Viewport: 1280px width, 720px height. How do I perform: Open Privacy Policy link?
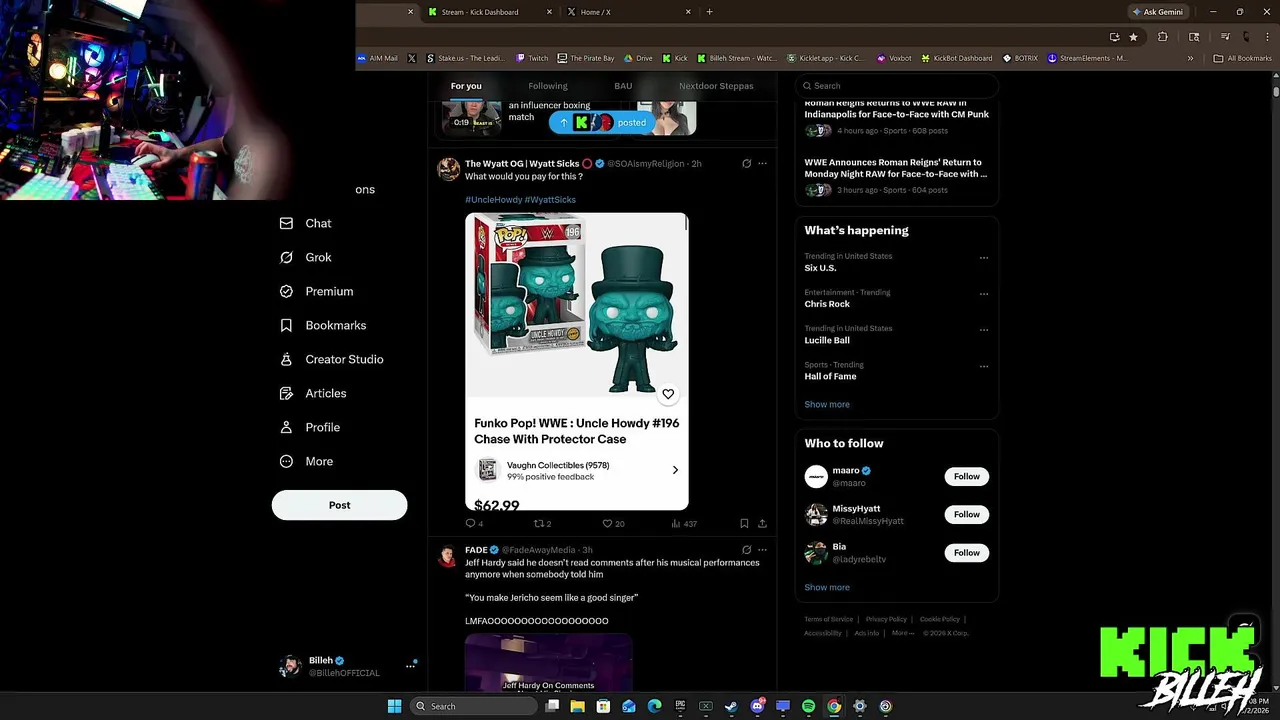coord(886,619)
